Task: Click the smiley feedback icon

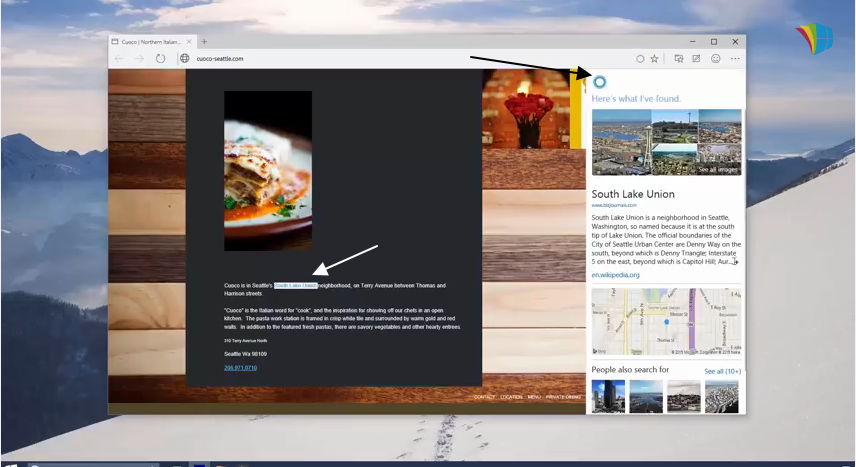Action: point(716,58)
